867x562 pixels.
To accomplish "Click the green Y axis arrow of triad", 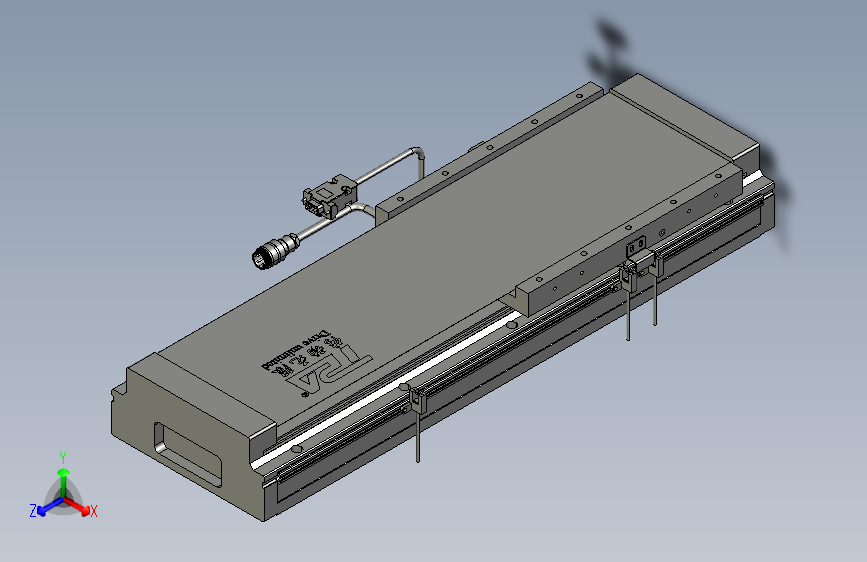I will tap(64, 482).
